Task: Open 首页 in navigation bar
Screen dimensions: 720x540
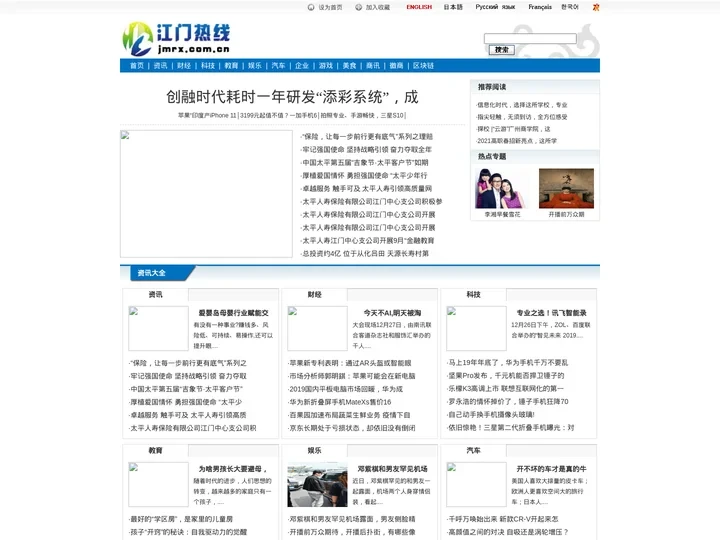Action: (x=137, y=66)
